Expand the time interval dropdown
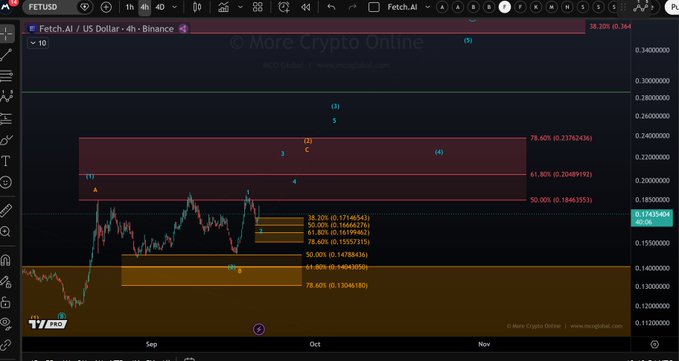The width and height of the screenshot is (679, 361). pyautogui.click(x=175, y=7)
